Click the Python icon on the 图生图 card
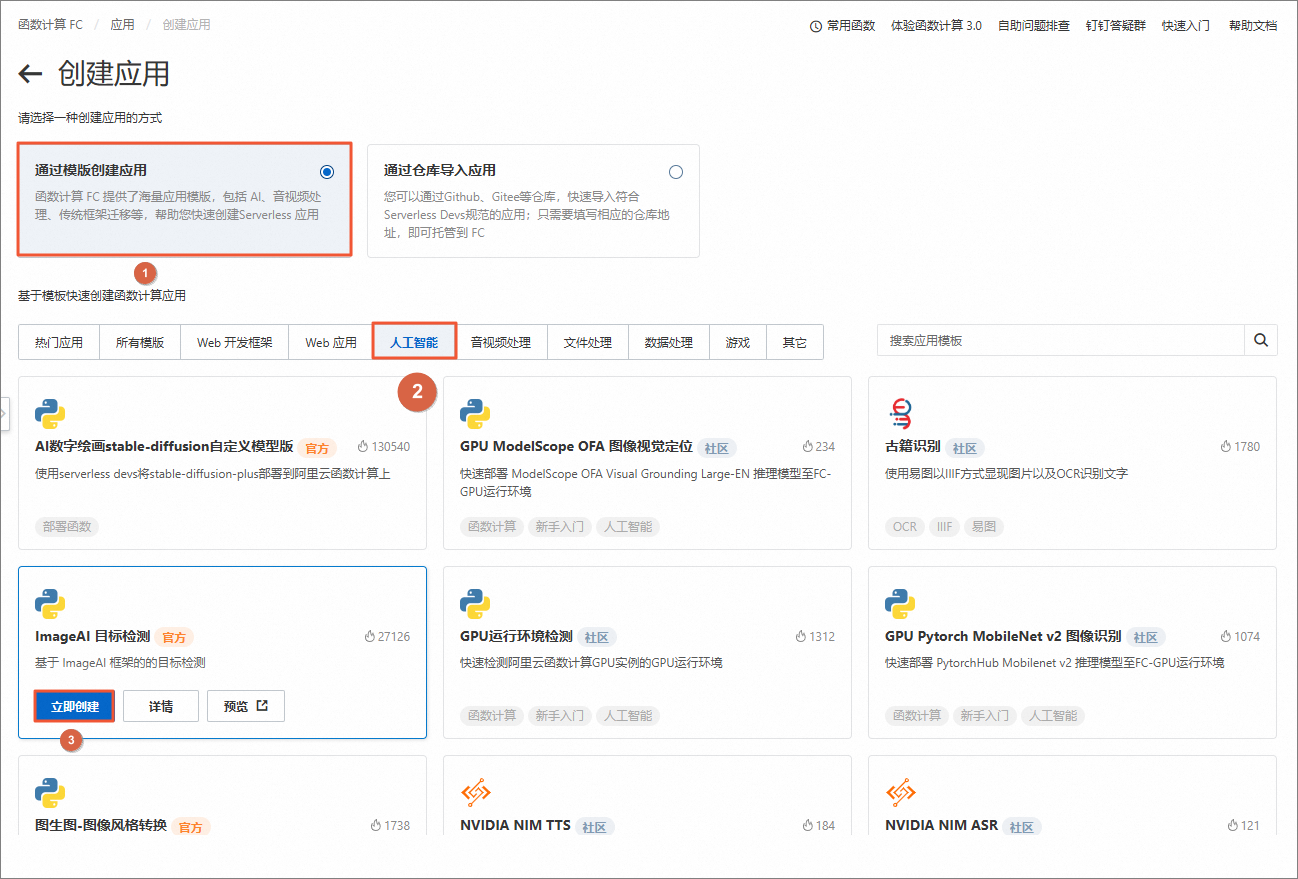Viewport: 1298px width, 879px height. 50,793
